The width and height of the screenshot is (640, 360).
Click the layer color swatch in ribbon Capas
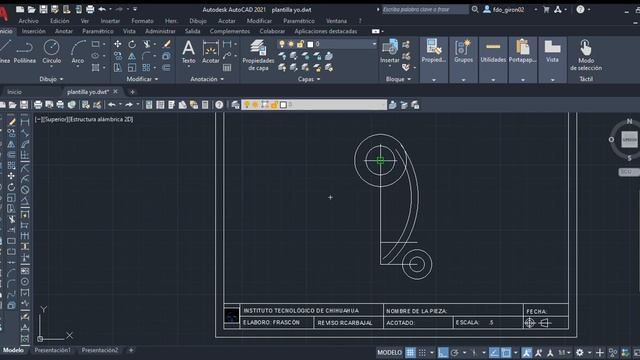click(x=310, y=44)
